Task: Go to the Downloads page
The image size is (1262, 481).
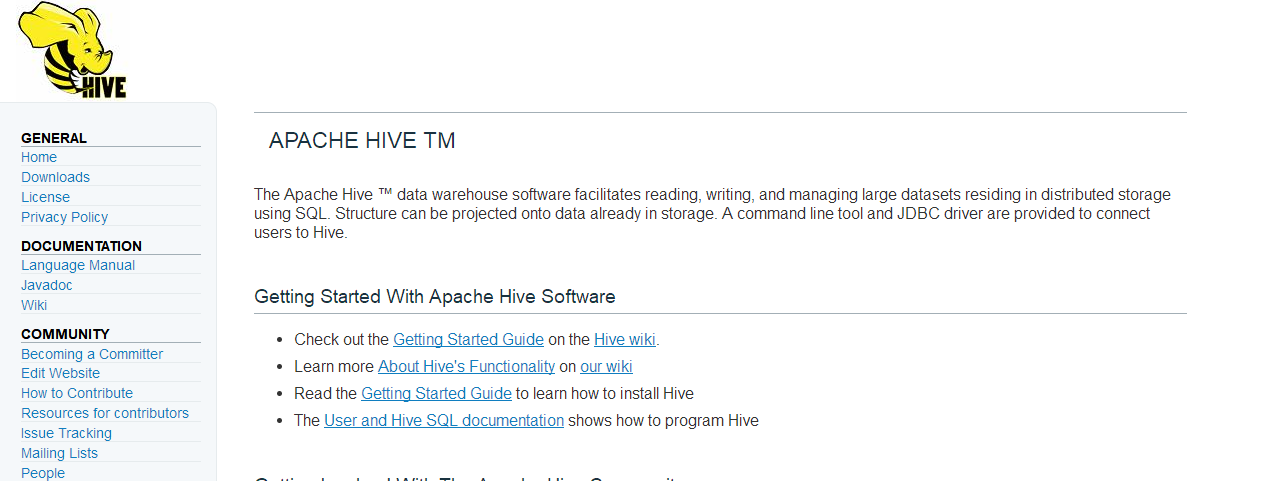Action: tap(55, 177)
